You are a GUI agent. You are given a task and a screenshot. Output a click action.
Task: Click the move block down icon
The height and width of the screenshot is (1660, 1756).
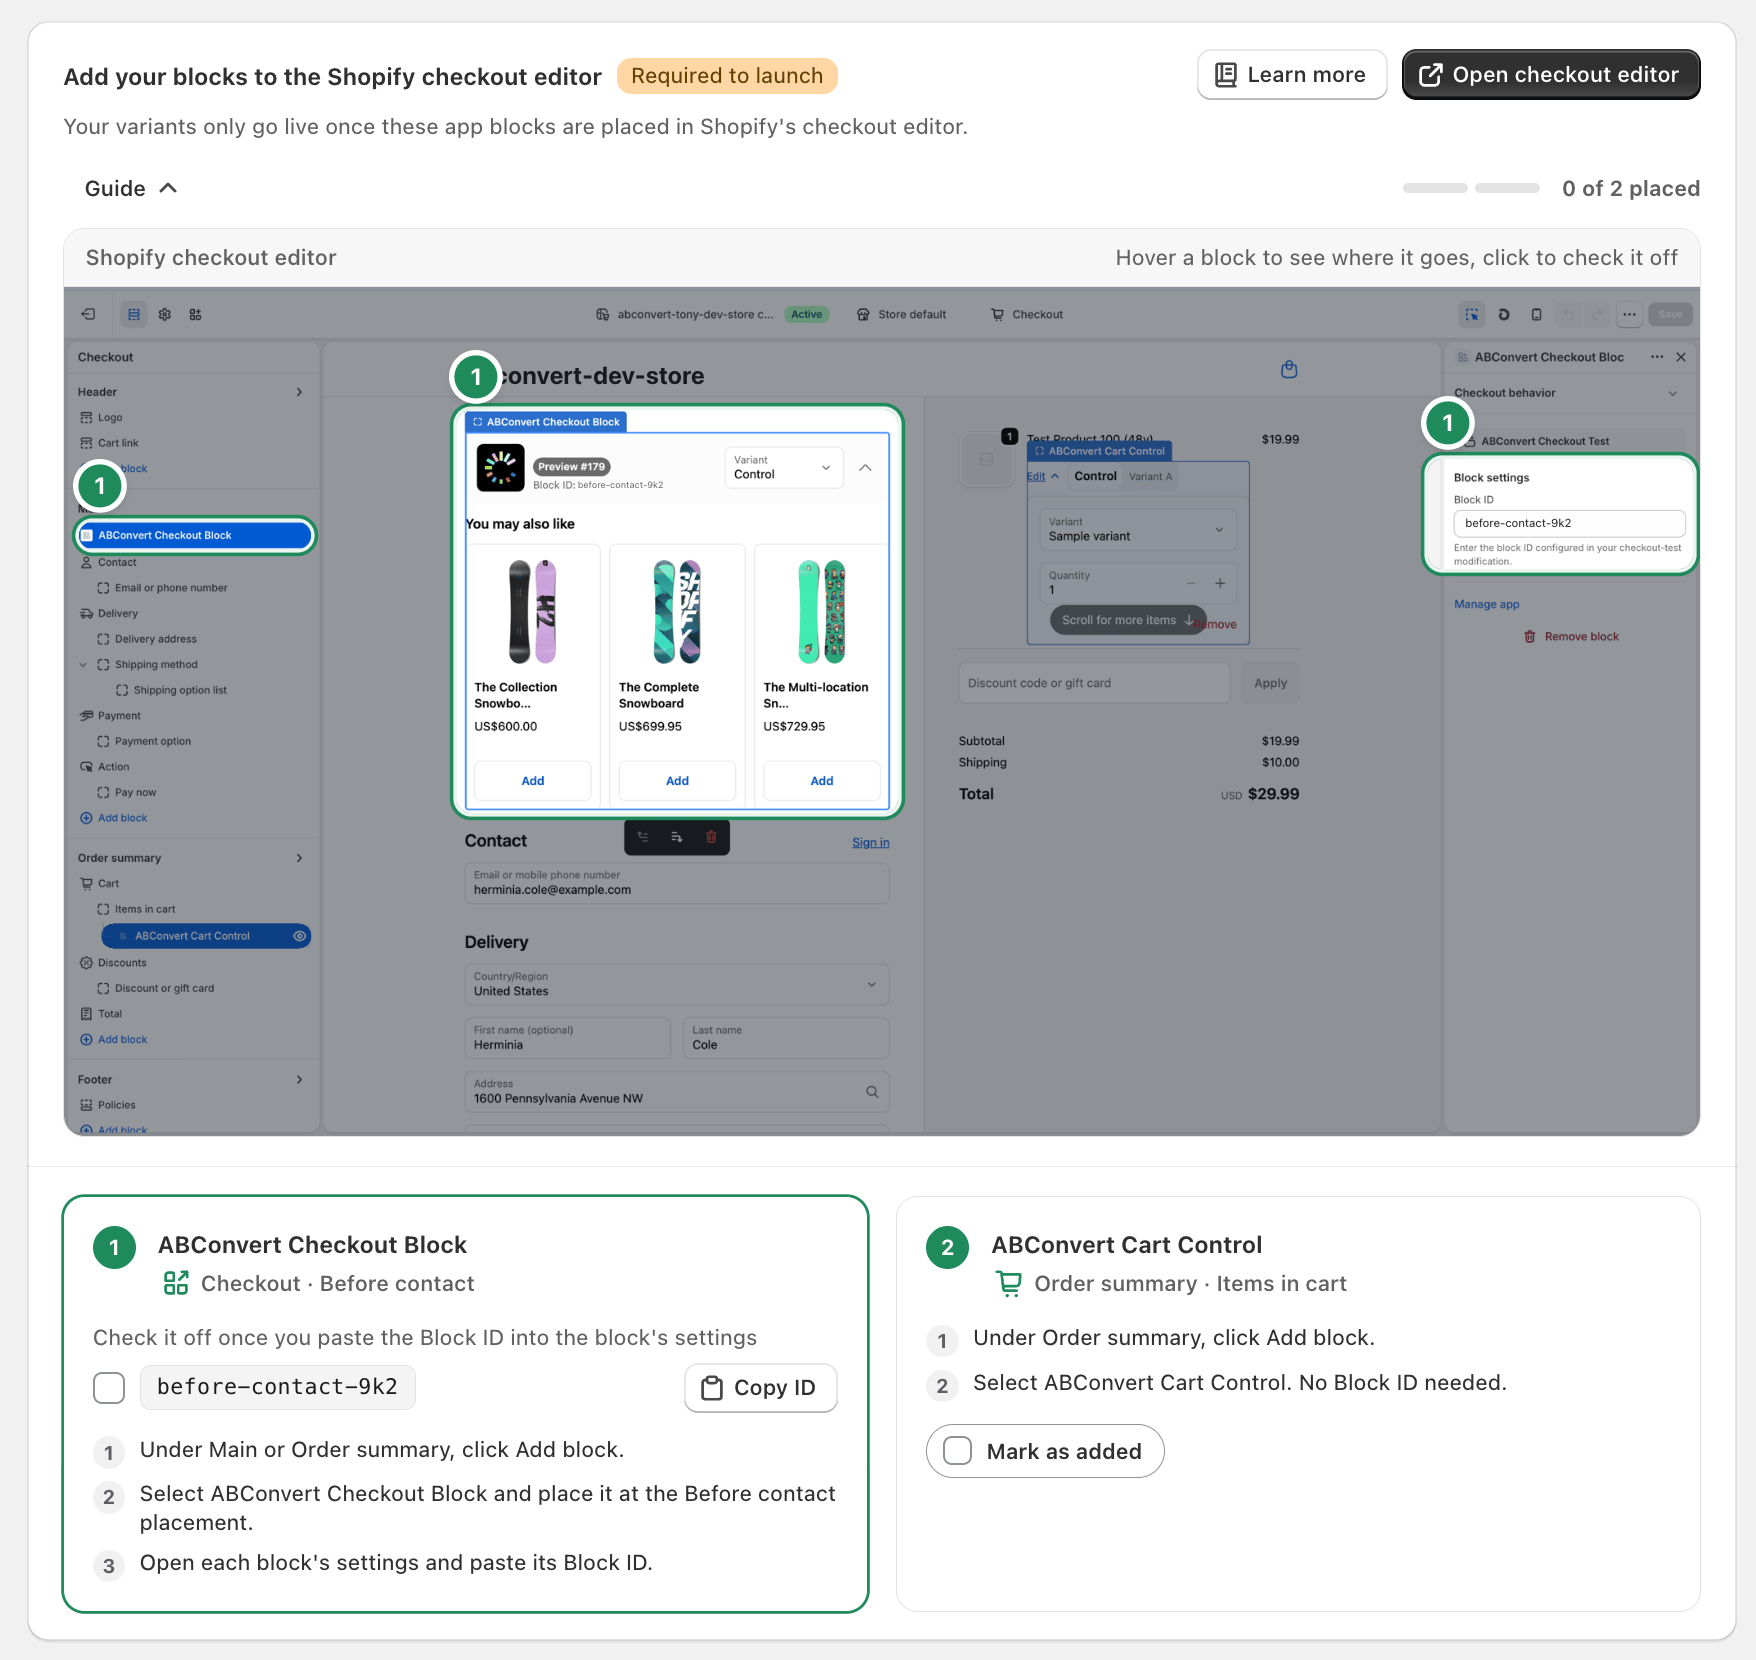(677, 837)
